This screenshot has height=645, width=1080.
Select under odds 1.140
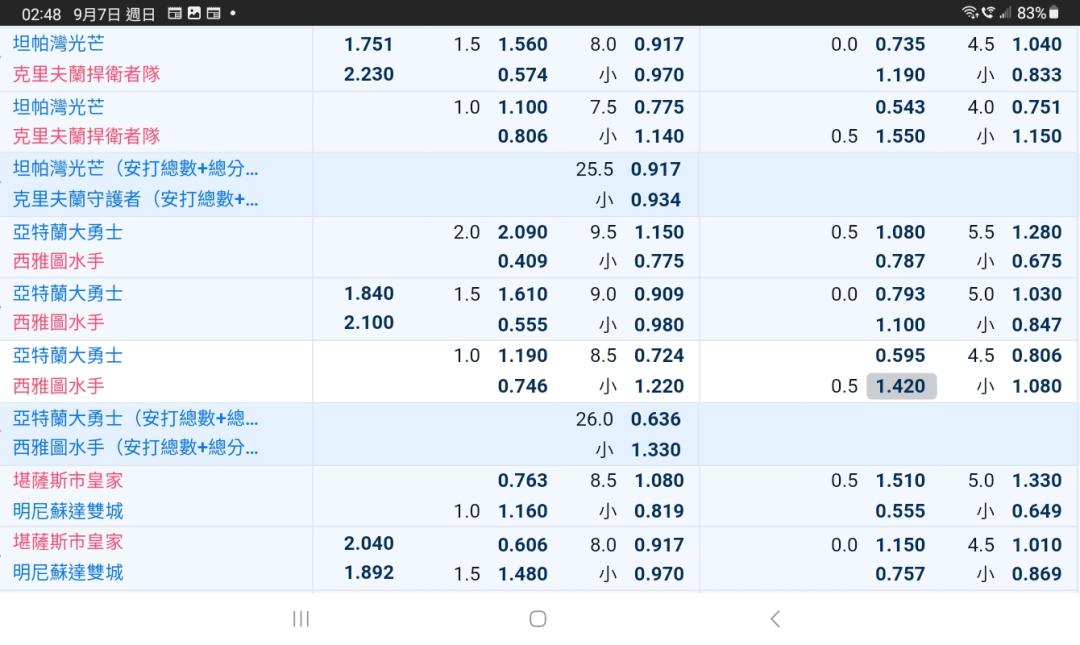659,136
